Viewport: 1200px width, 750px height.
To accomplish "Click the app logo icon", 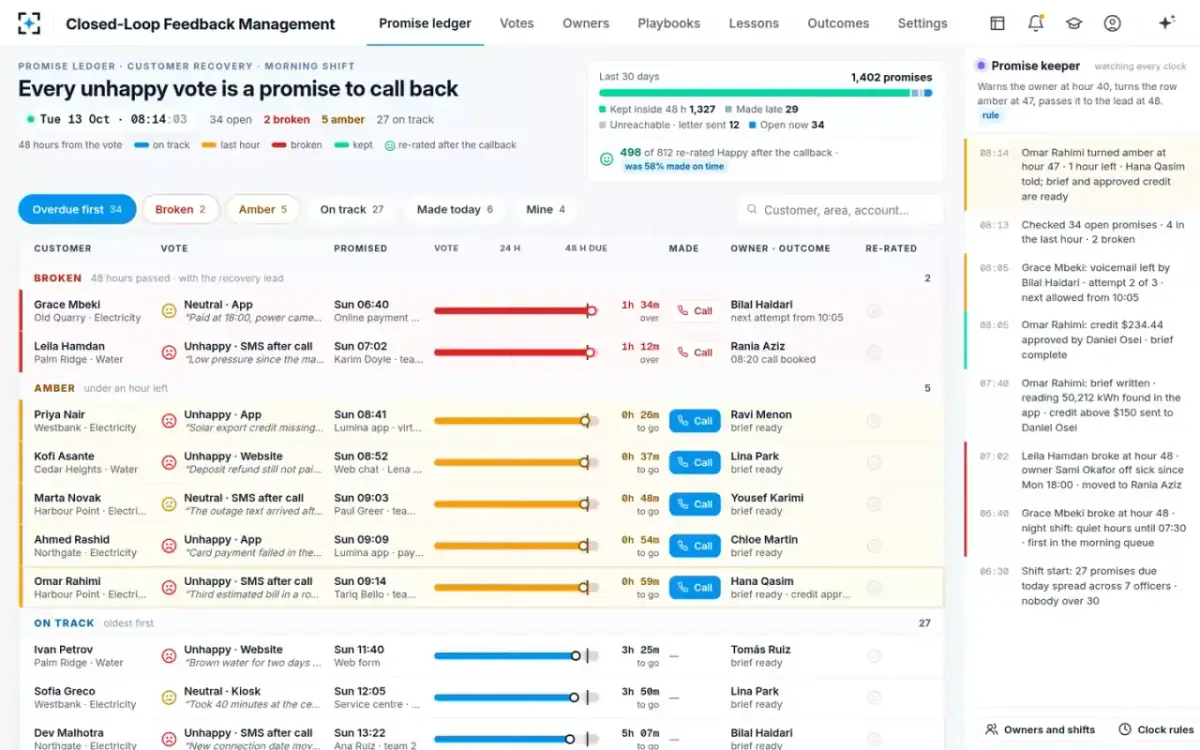I will (29, 23).
